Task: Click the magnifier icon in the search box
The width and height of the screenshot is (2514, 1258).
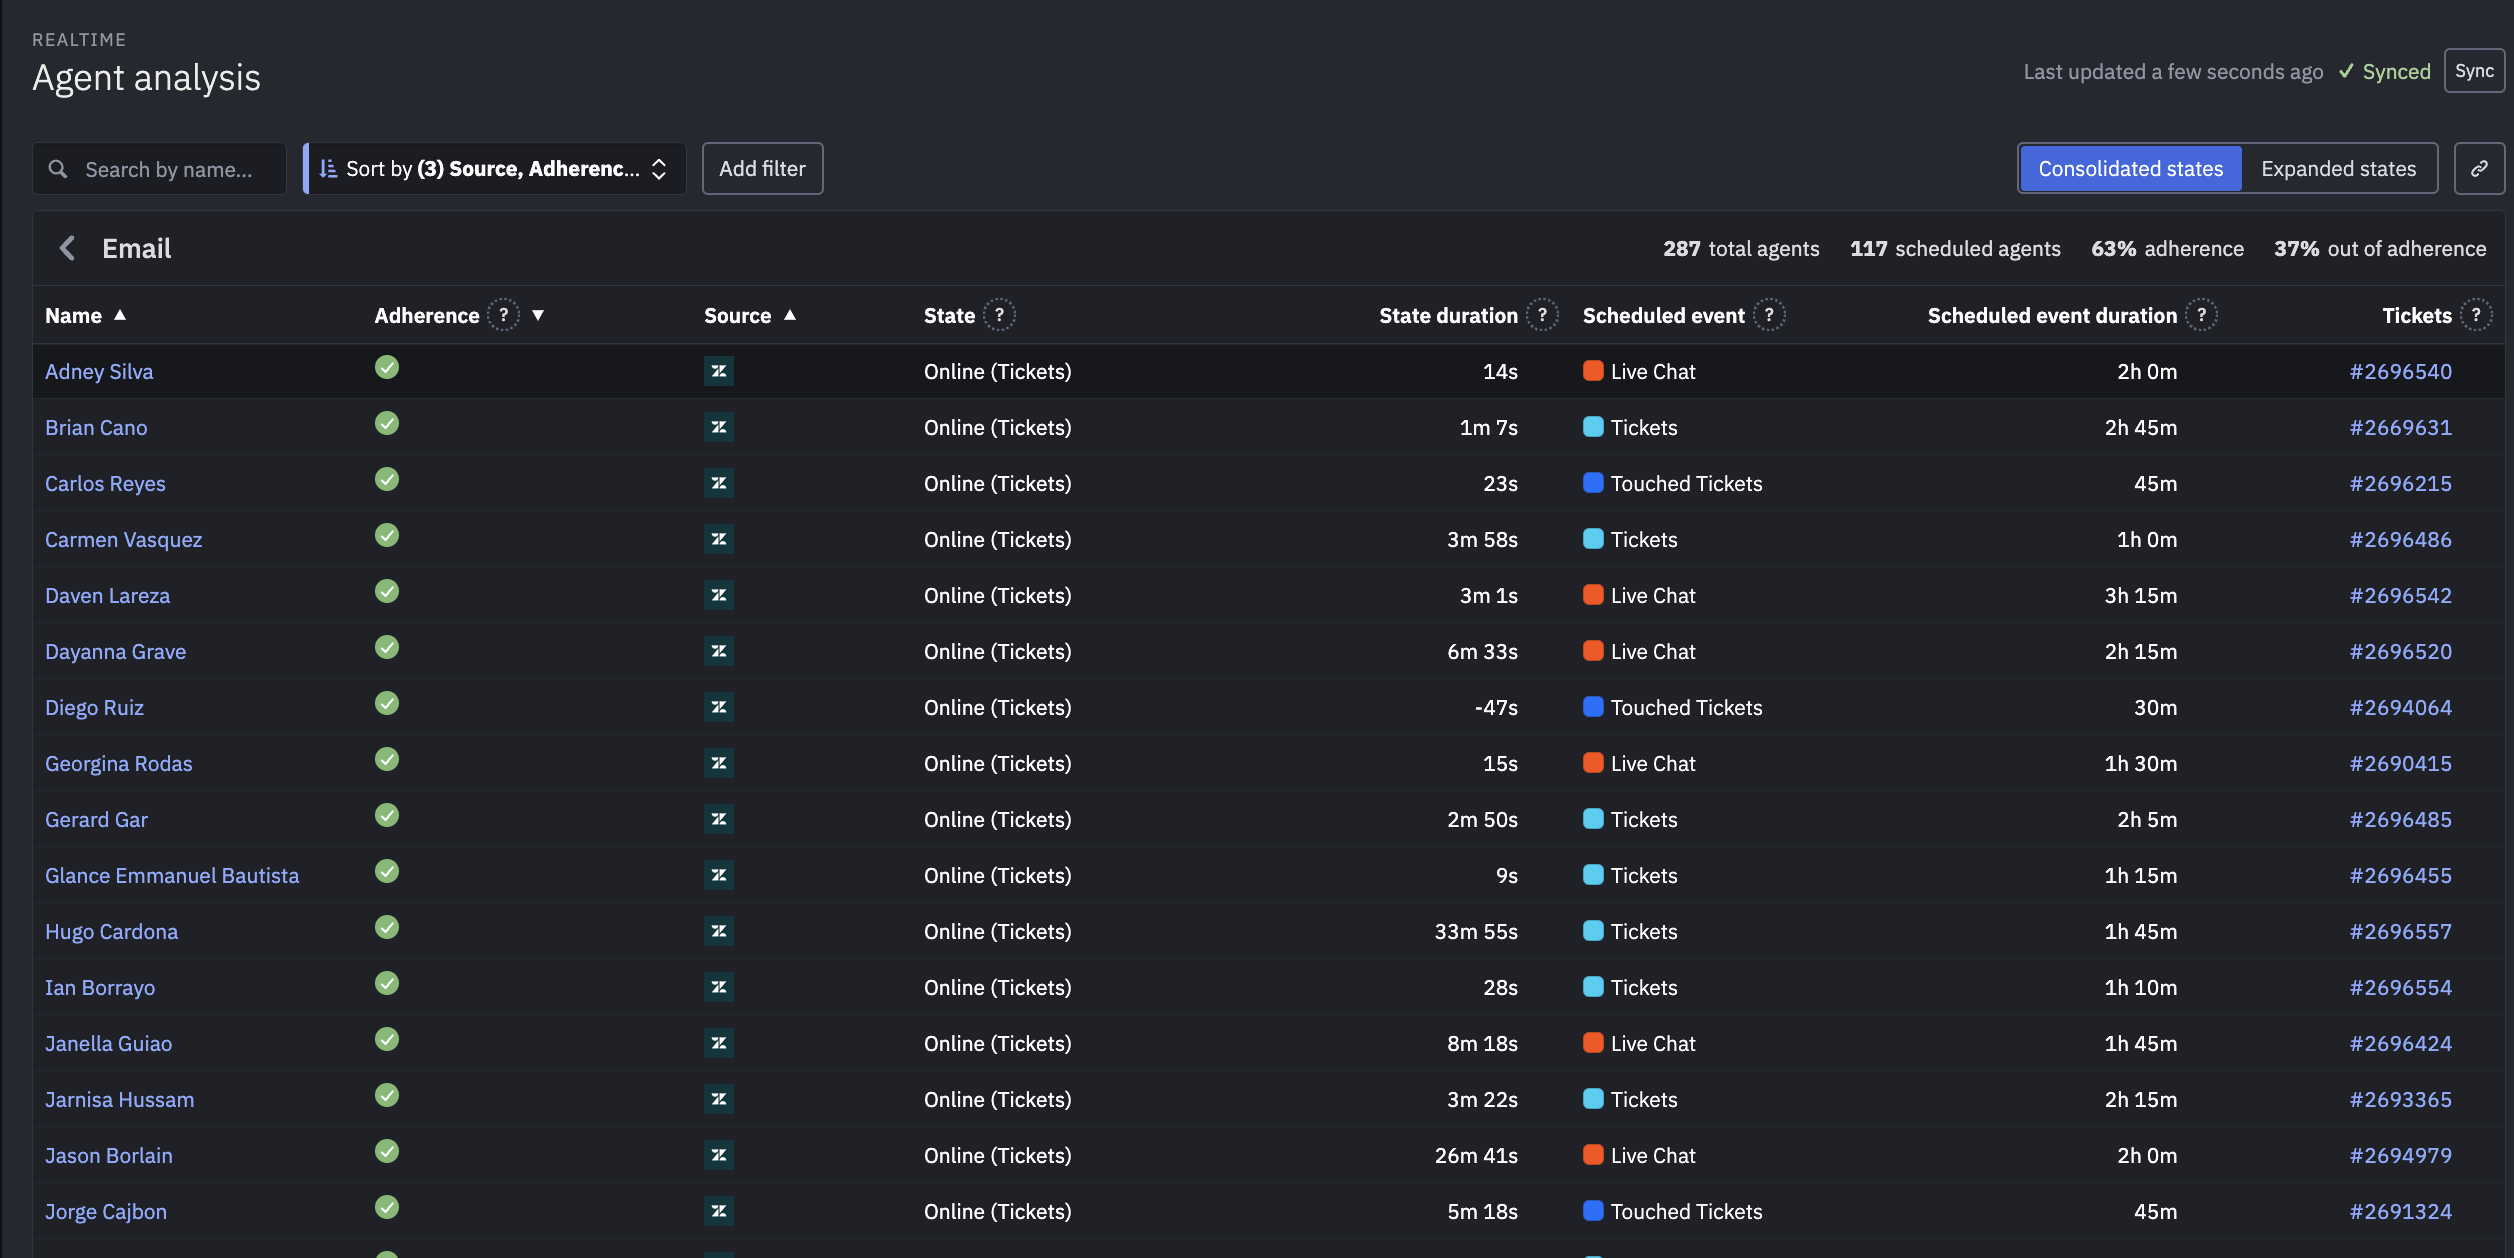Action: (59, 168)
